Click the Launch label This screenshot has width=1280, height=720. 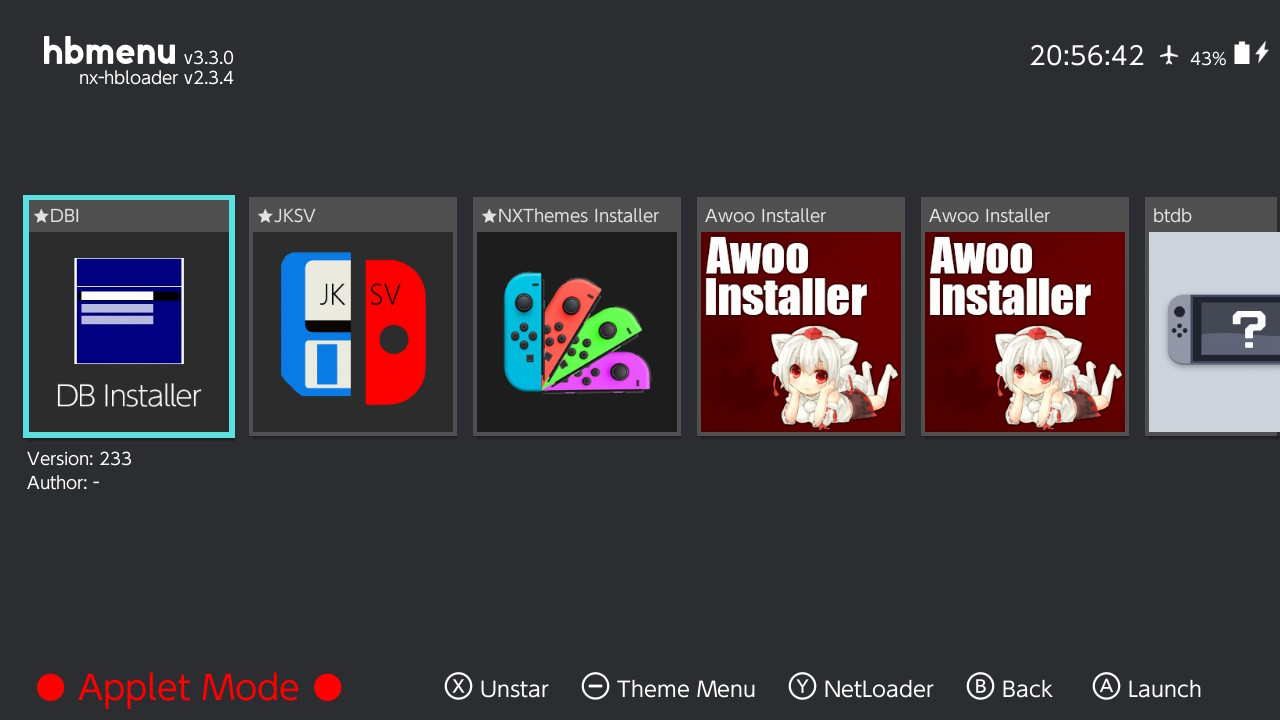(1164, 689)
